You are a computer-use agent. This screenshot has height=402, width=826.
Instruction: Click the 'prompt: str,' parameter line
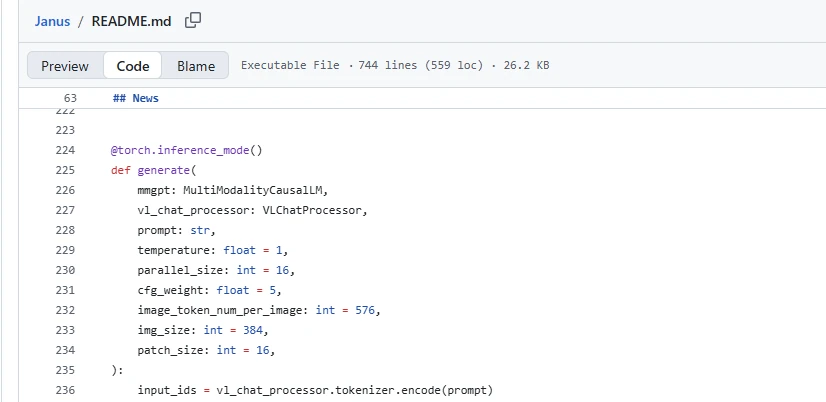click(x=177, y=231)
